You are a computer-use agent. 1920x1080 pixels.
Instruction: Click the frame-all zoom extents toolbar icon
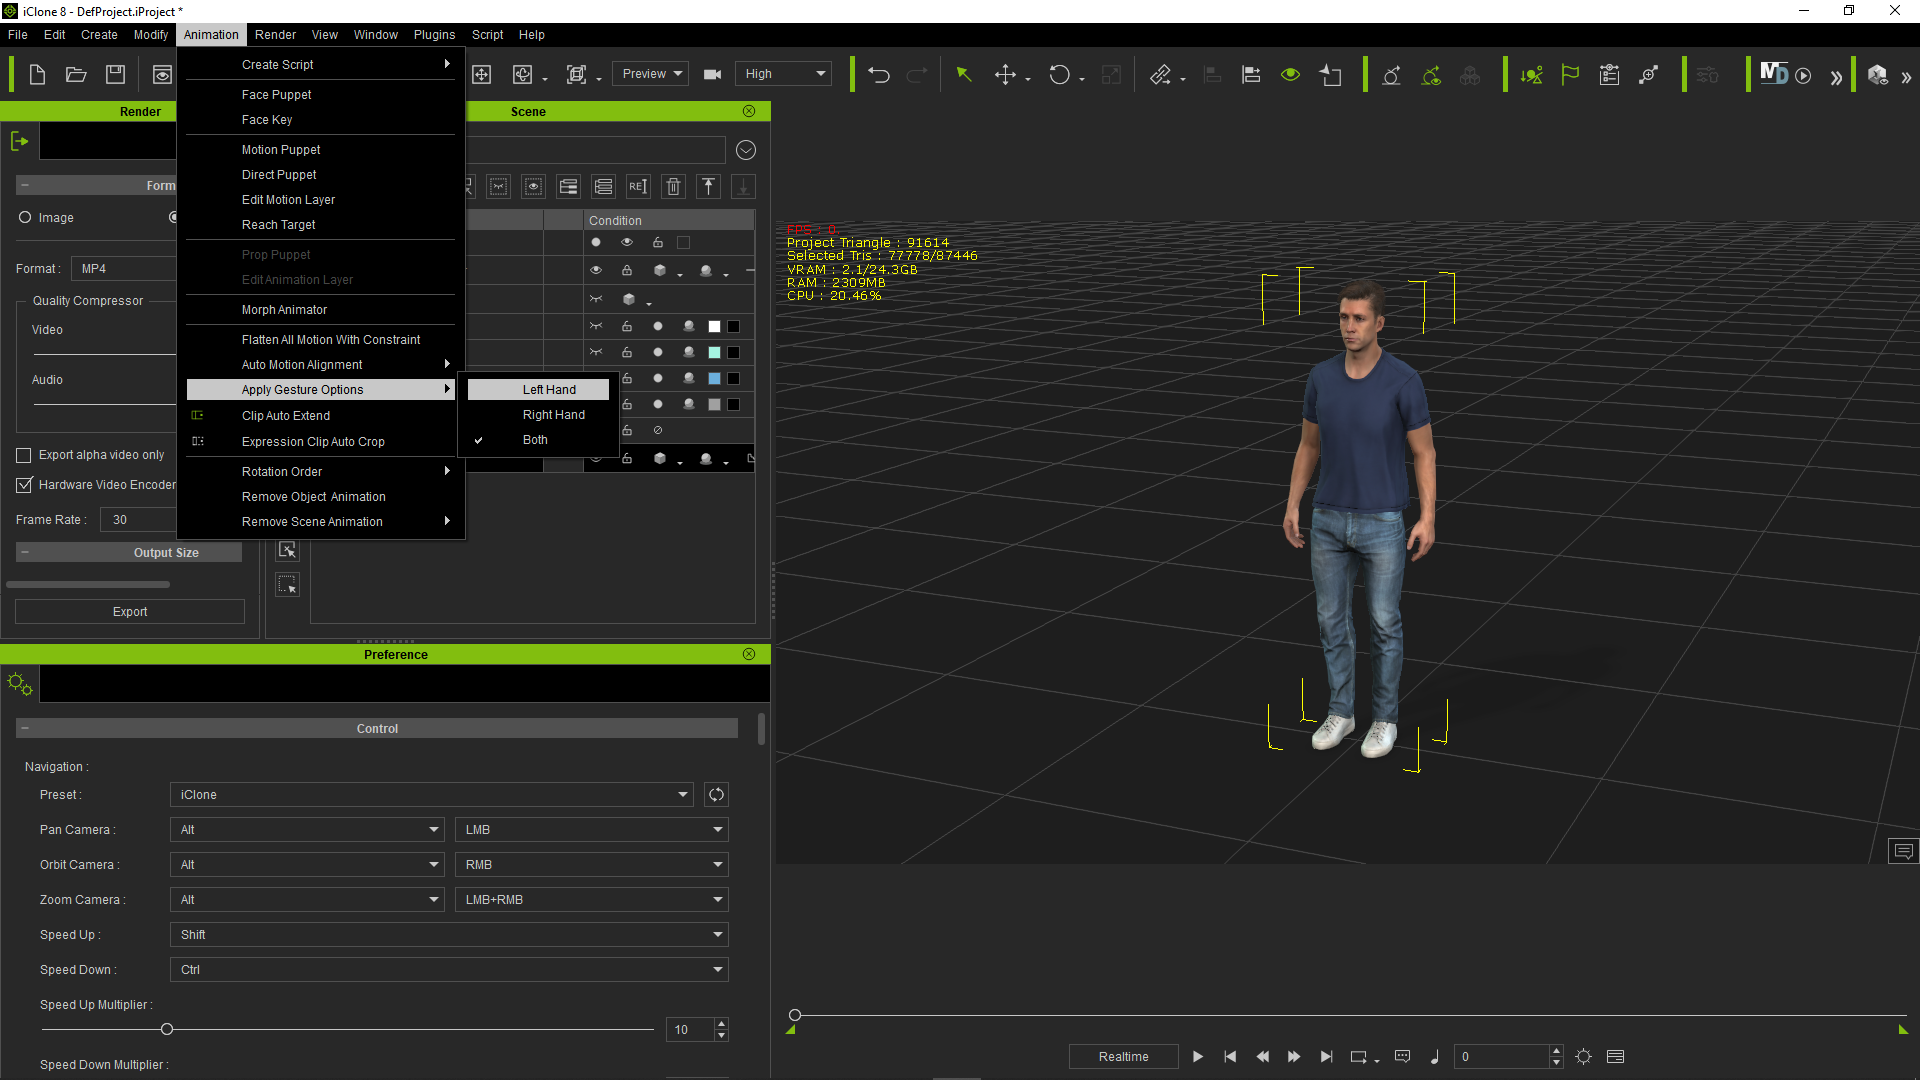[577, 74]
